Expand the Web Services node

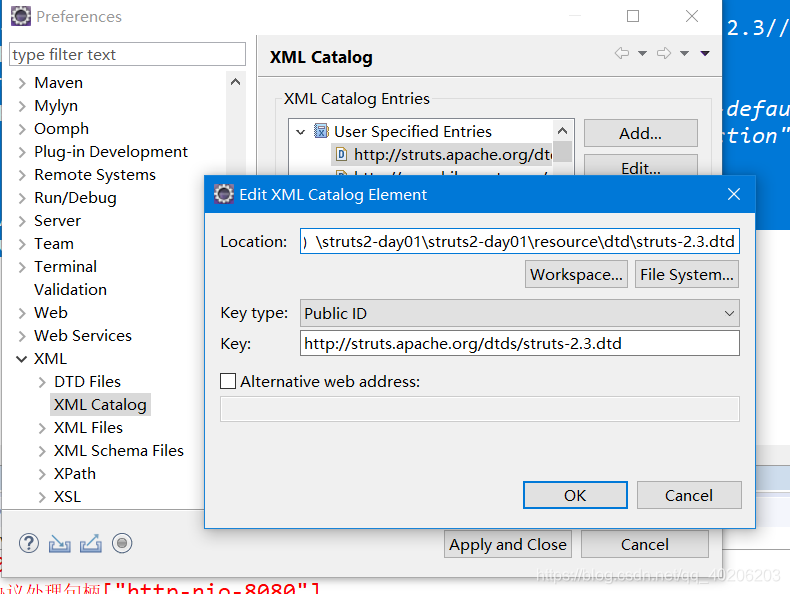(22, 336)
